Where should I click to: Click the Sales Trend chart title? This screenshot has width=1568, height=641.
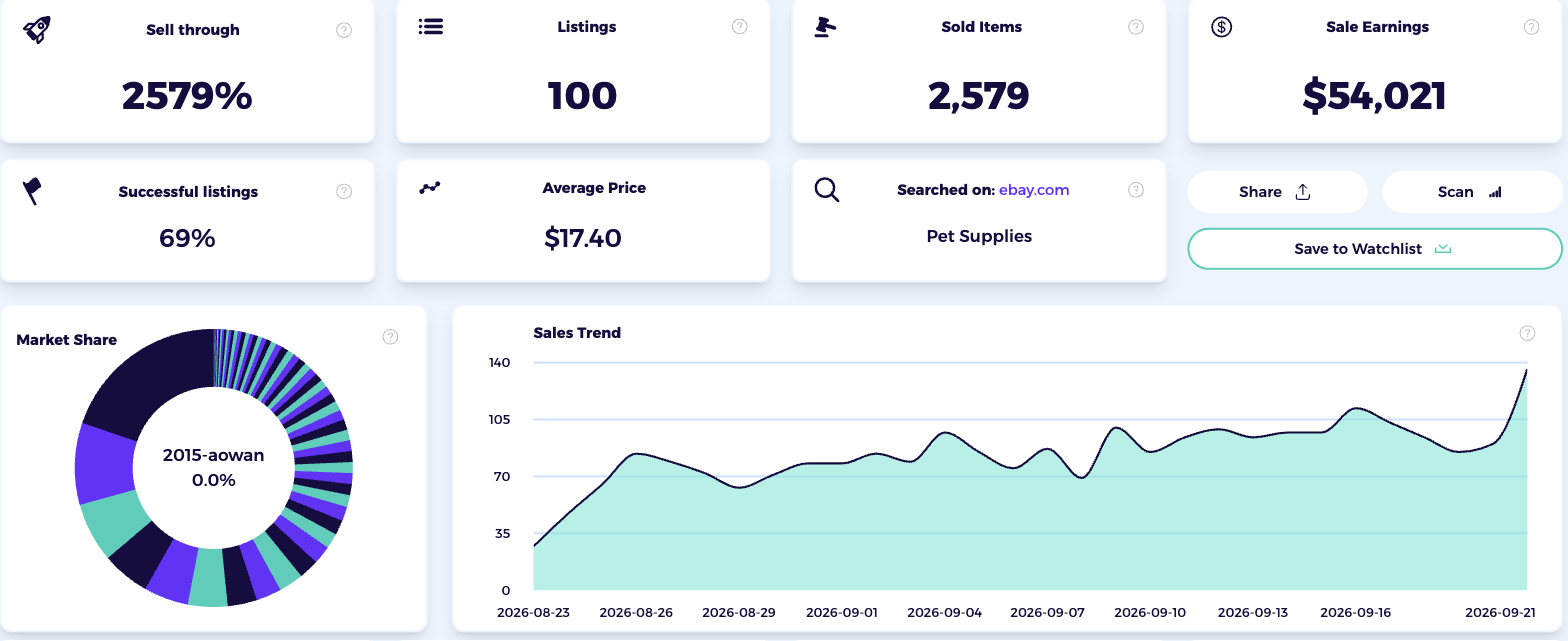click(577, 333)
